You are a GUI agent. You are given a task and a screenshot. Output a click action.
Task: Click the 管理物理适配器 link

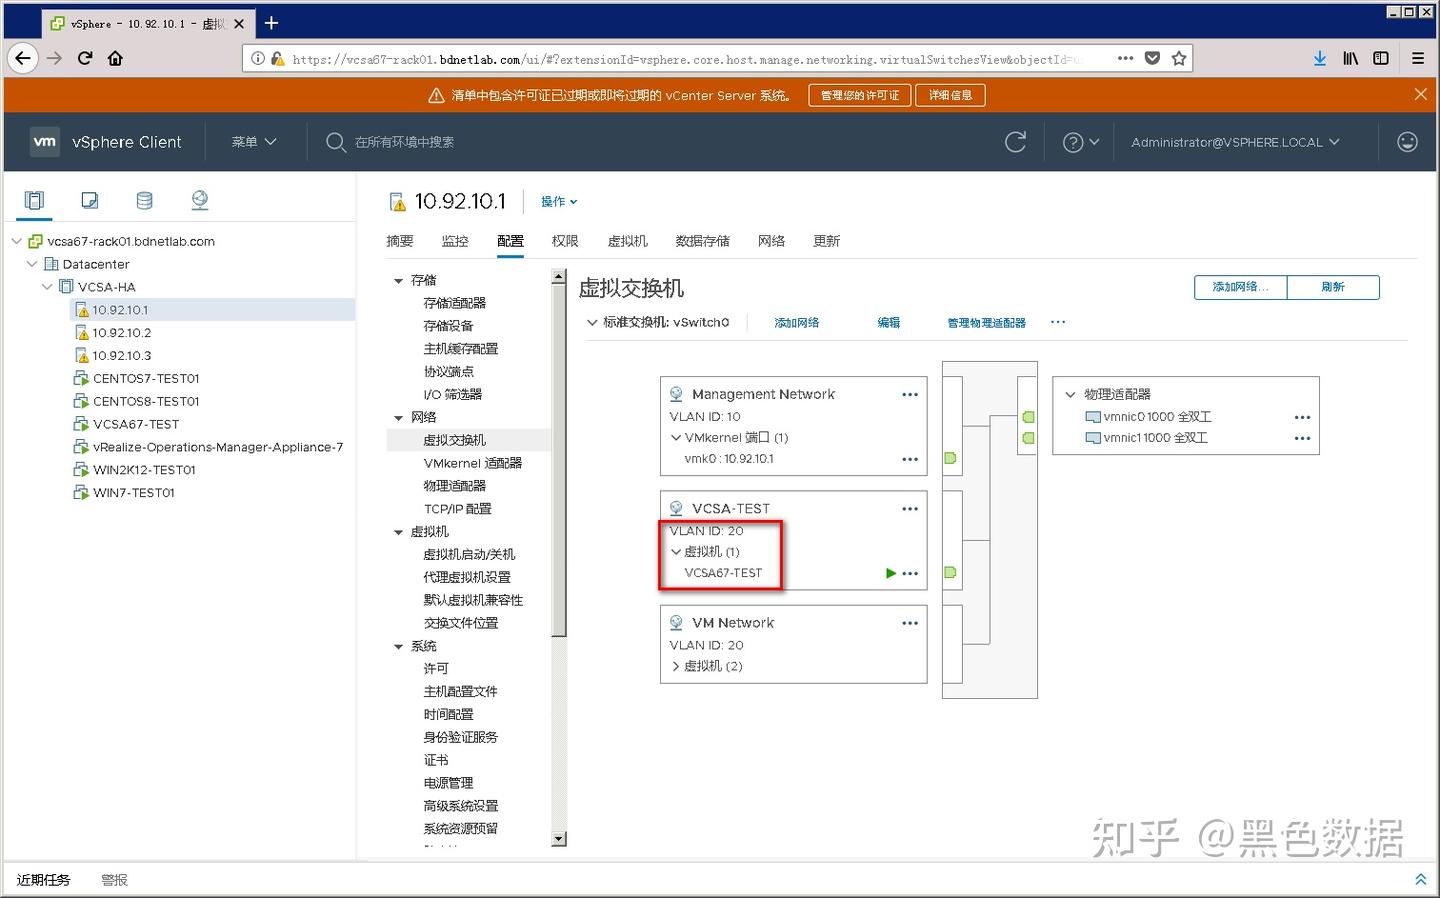coord(986,322)
